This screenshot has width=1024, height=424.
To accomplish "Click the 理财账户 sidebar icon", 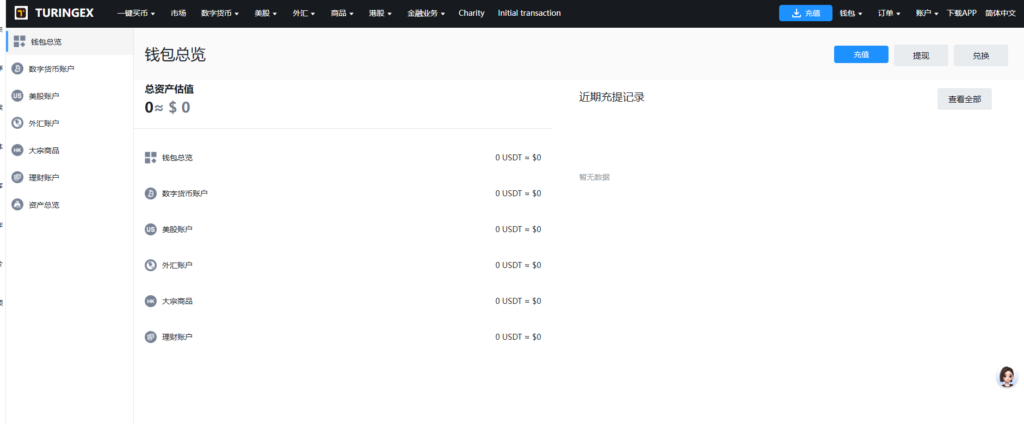I will tap(18, 177).
